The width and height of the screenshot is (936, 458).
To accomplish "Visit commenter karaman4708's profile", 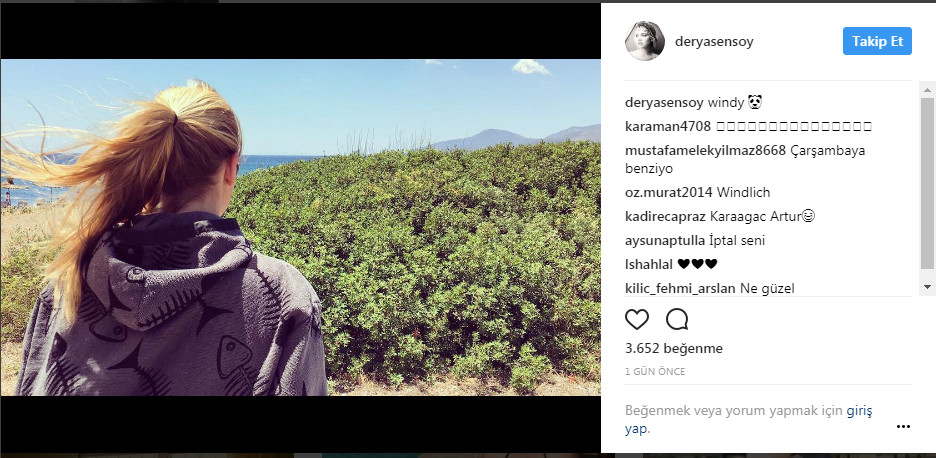I will pos(668,127).
